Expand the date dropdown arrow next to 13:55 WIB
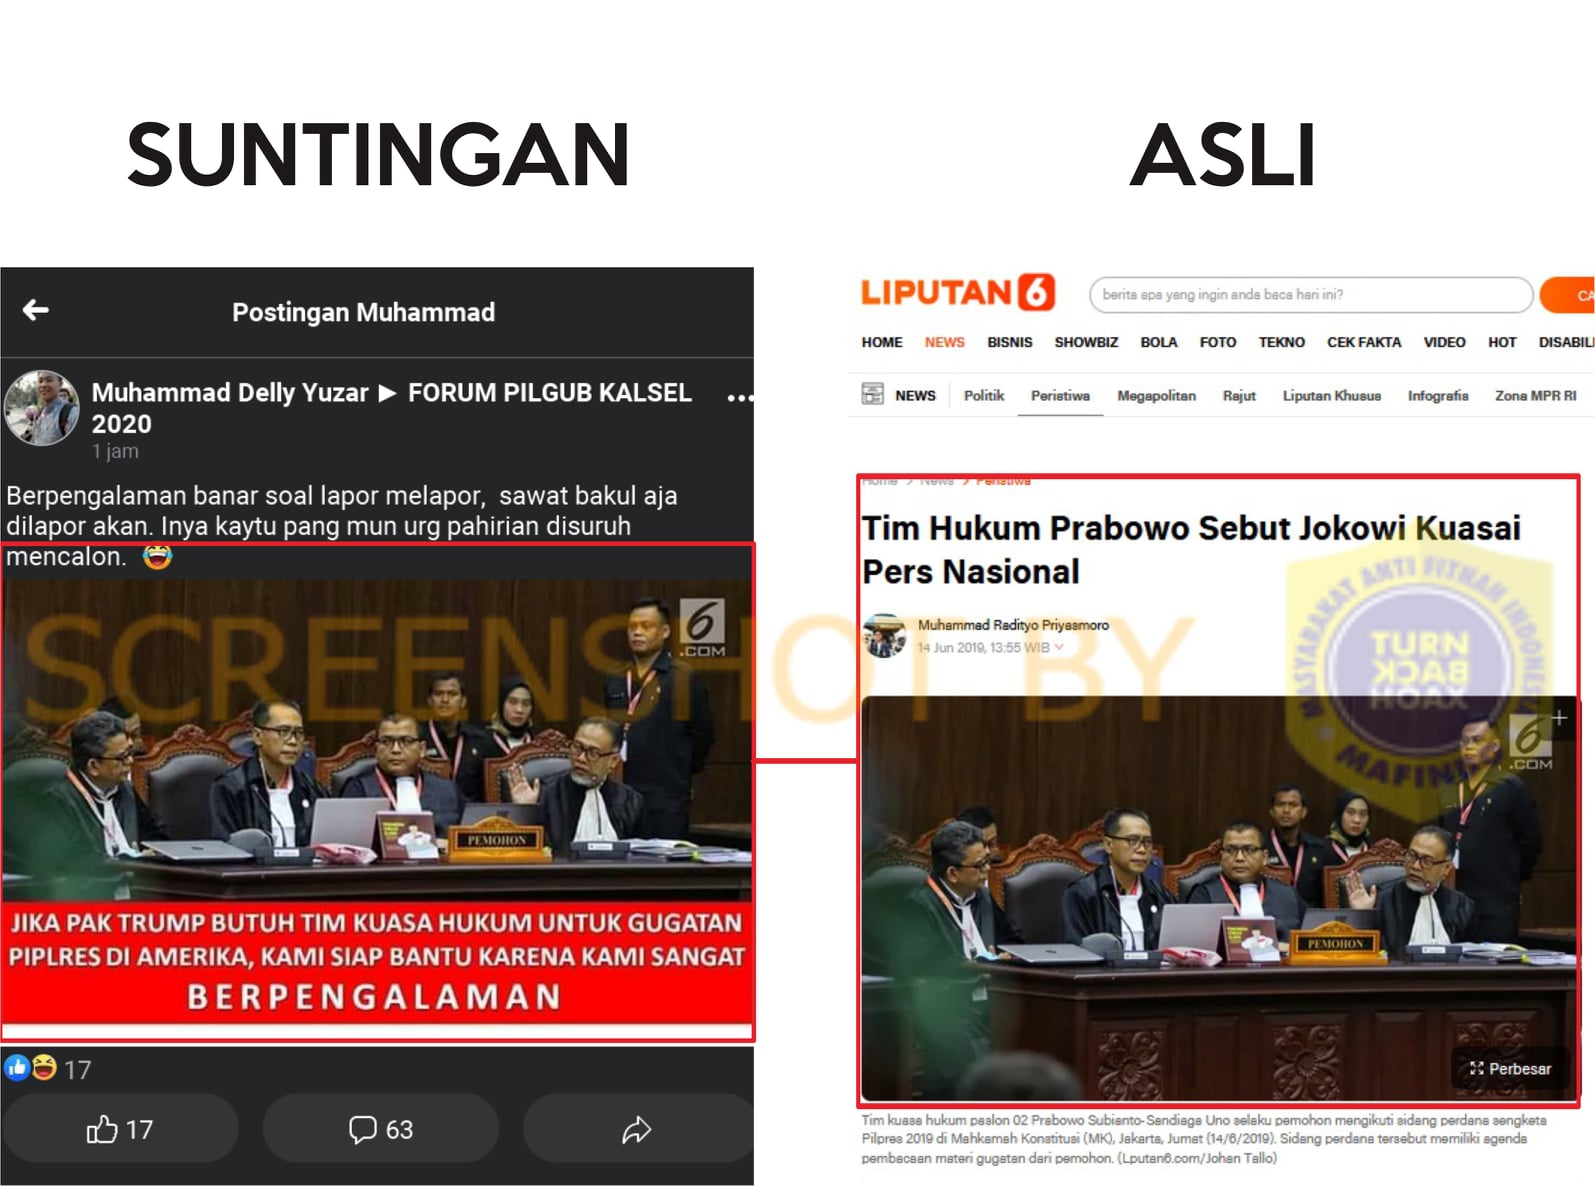Viewport: 1595px width, 1189px height. coord(1059,648)
